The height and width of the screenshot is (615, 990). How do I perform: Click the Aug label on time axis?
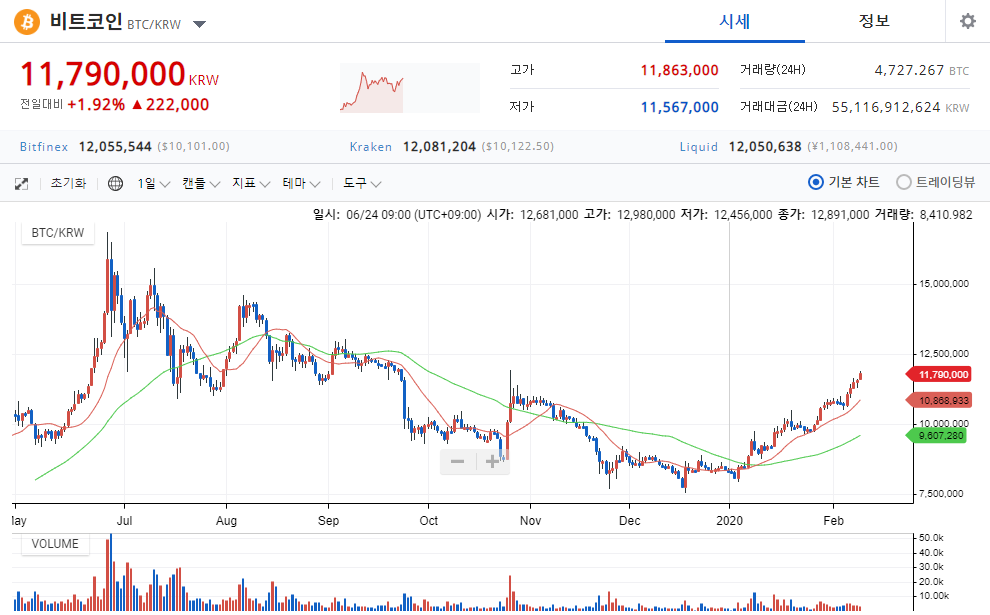pos(226,520)
